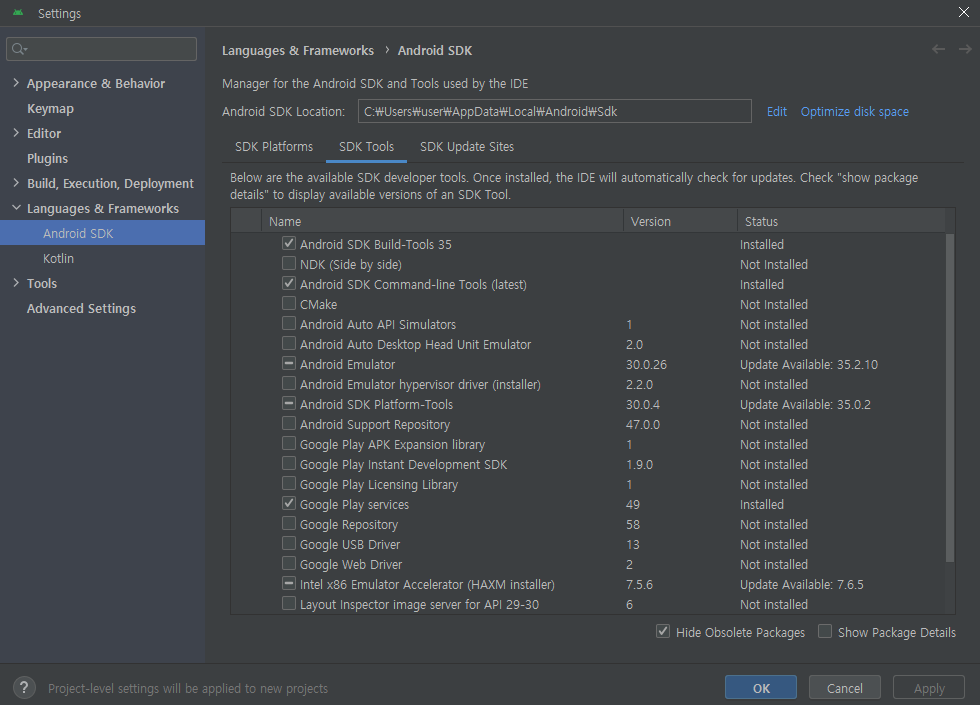Check Android Emulator hypervisor driver (installer)
The image size is (980, 705).
tap(289, 383)
